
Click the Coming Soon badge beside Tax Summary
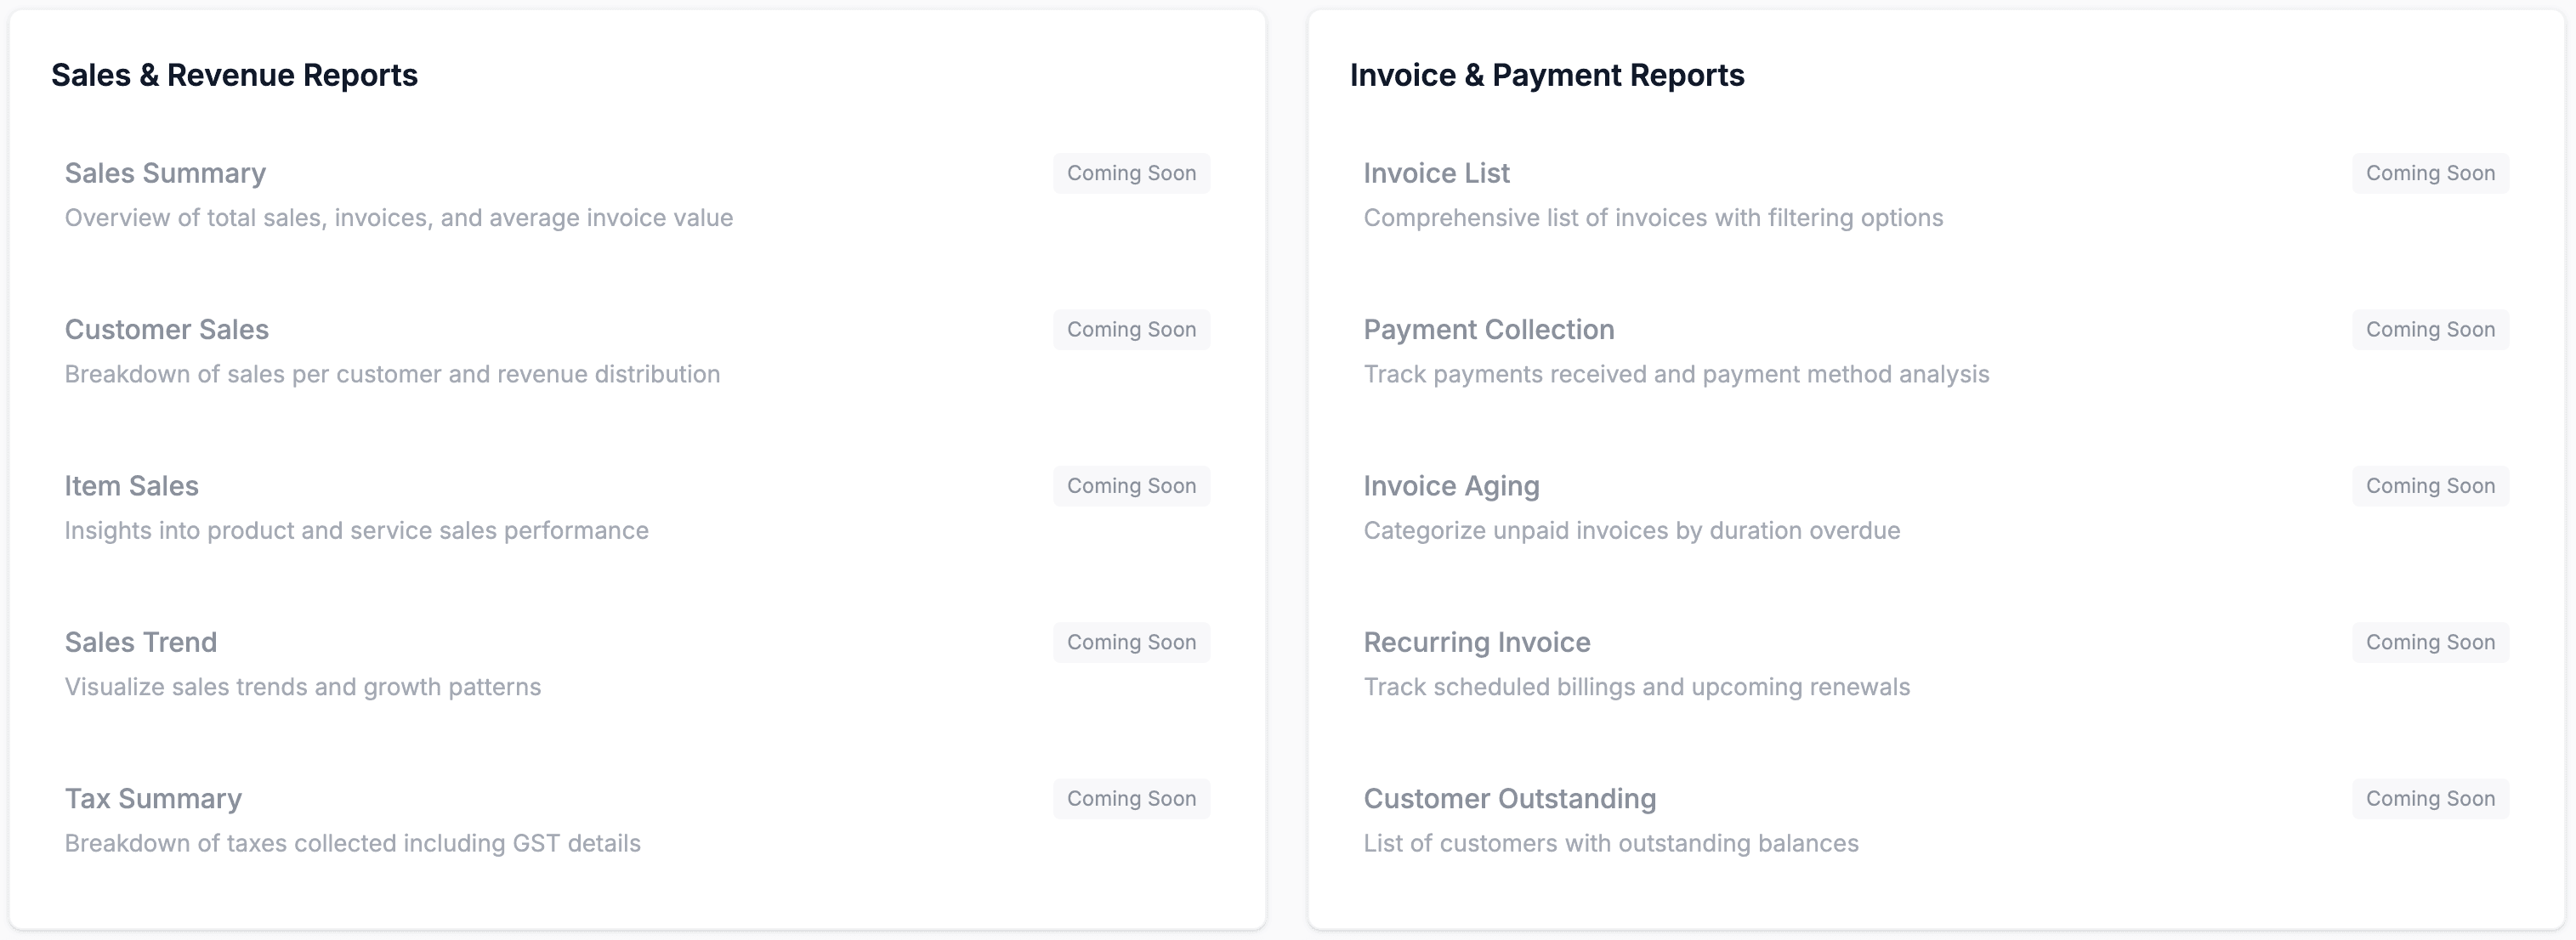pyautogui.click(x=1131, y=798)
